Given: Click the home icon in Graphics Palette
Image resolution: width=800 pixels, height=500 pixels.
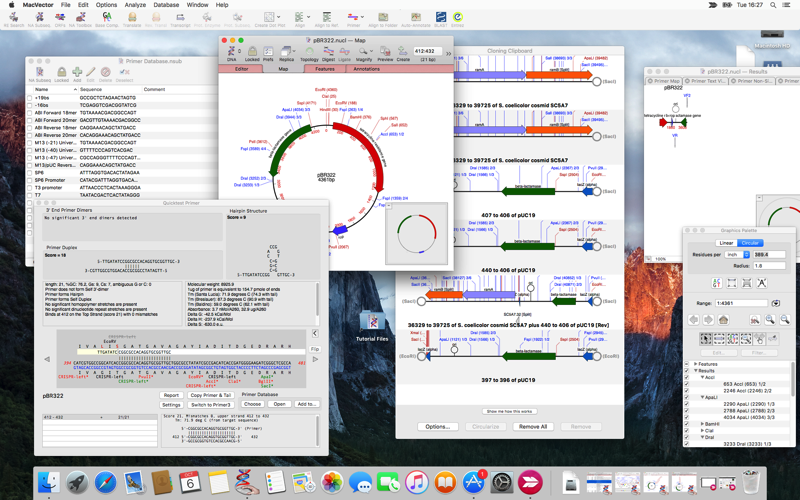Looking at the screenshot, I should (723, 320).
